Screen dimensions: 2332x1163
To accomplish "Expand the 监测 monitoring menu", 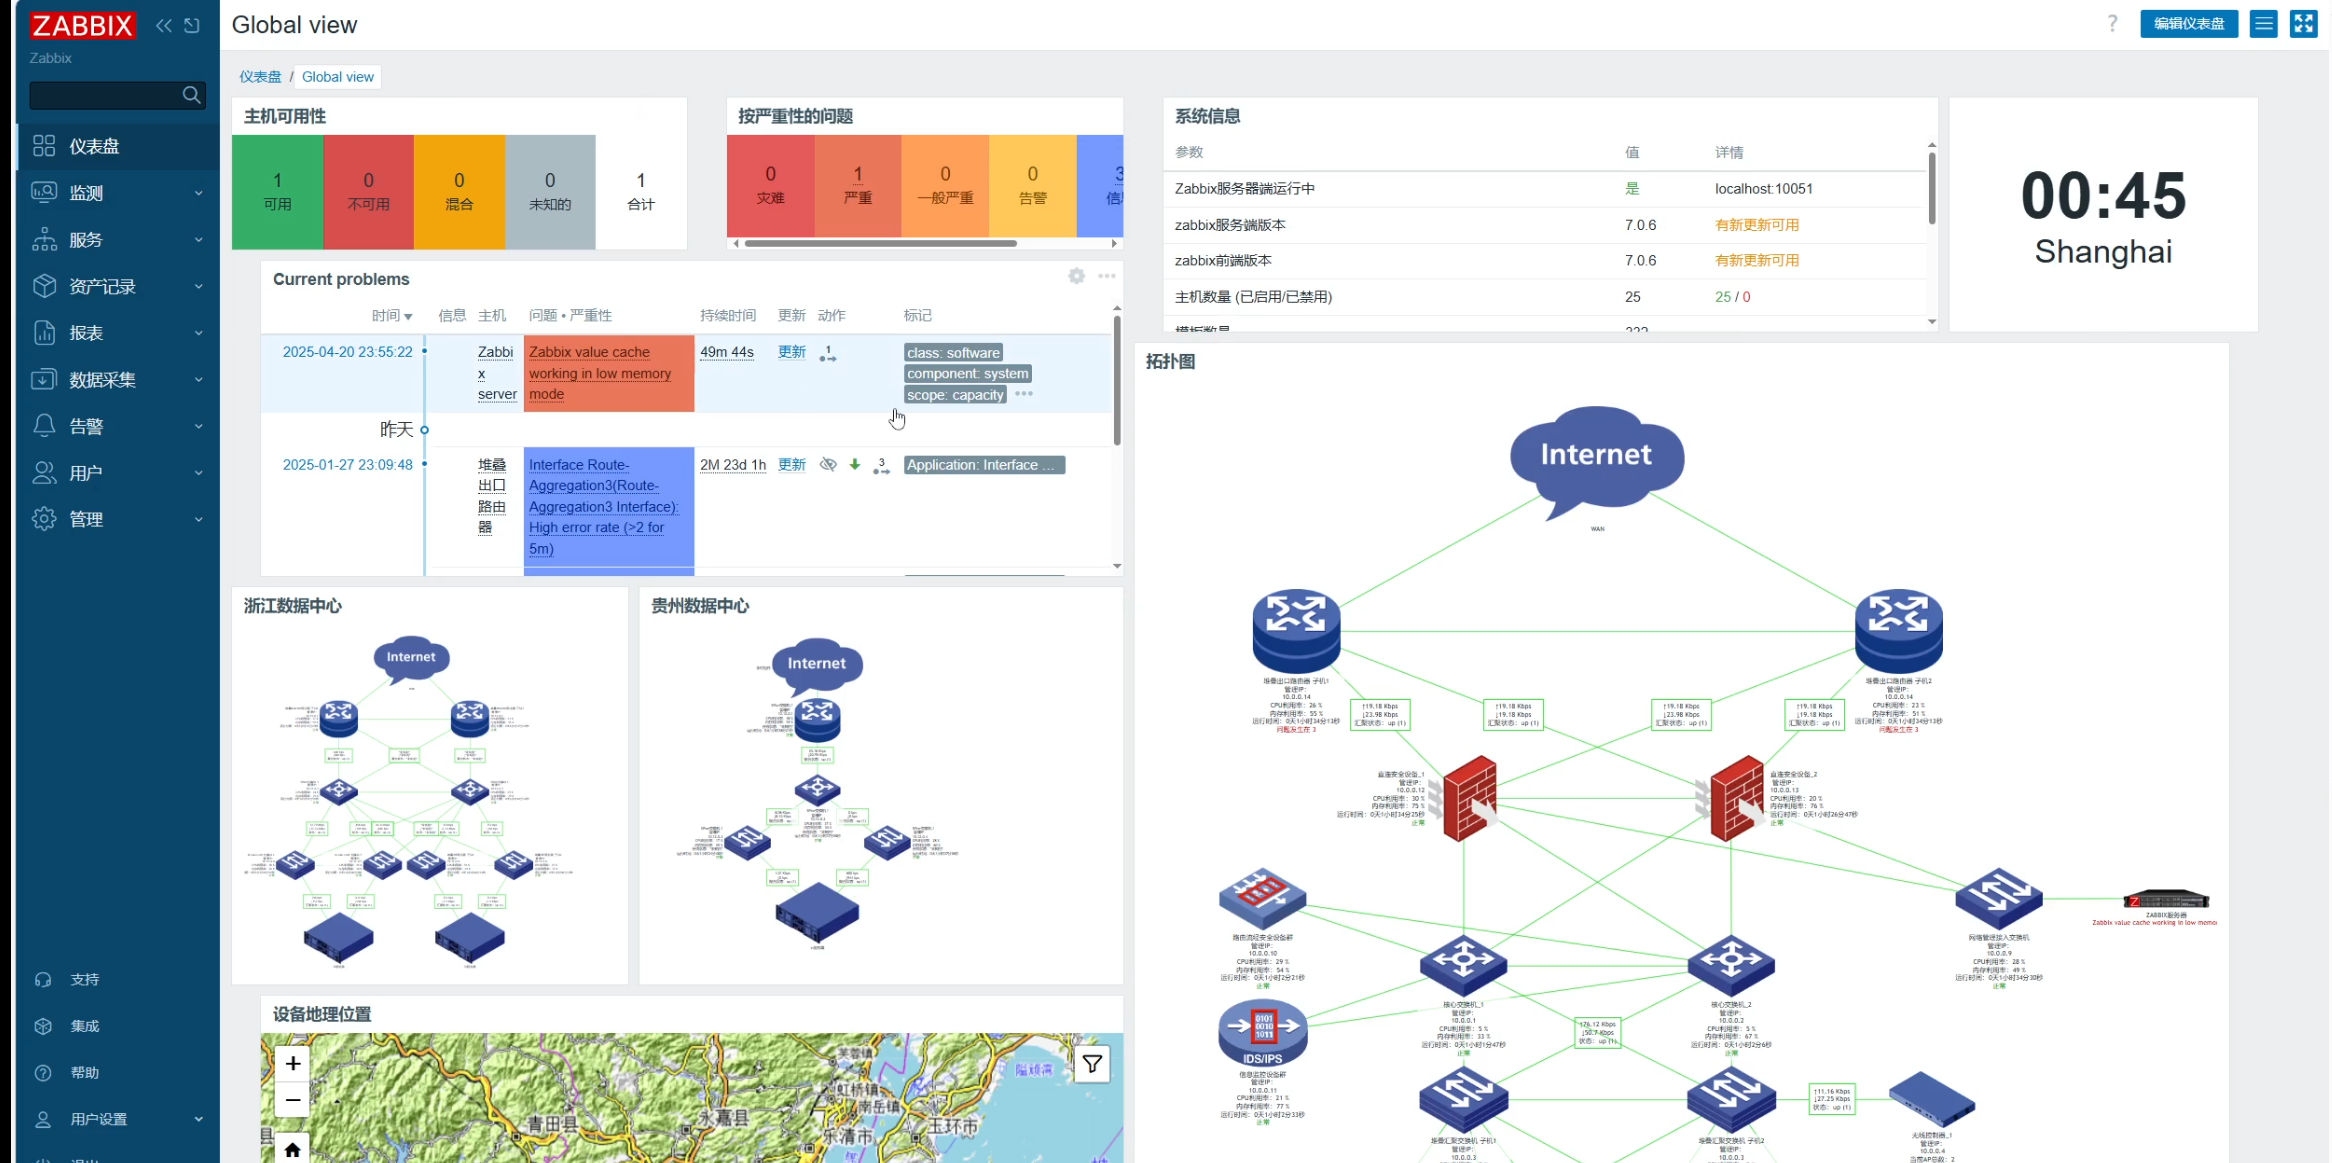I will 118,193.
